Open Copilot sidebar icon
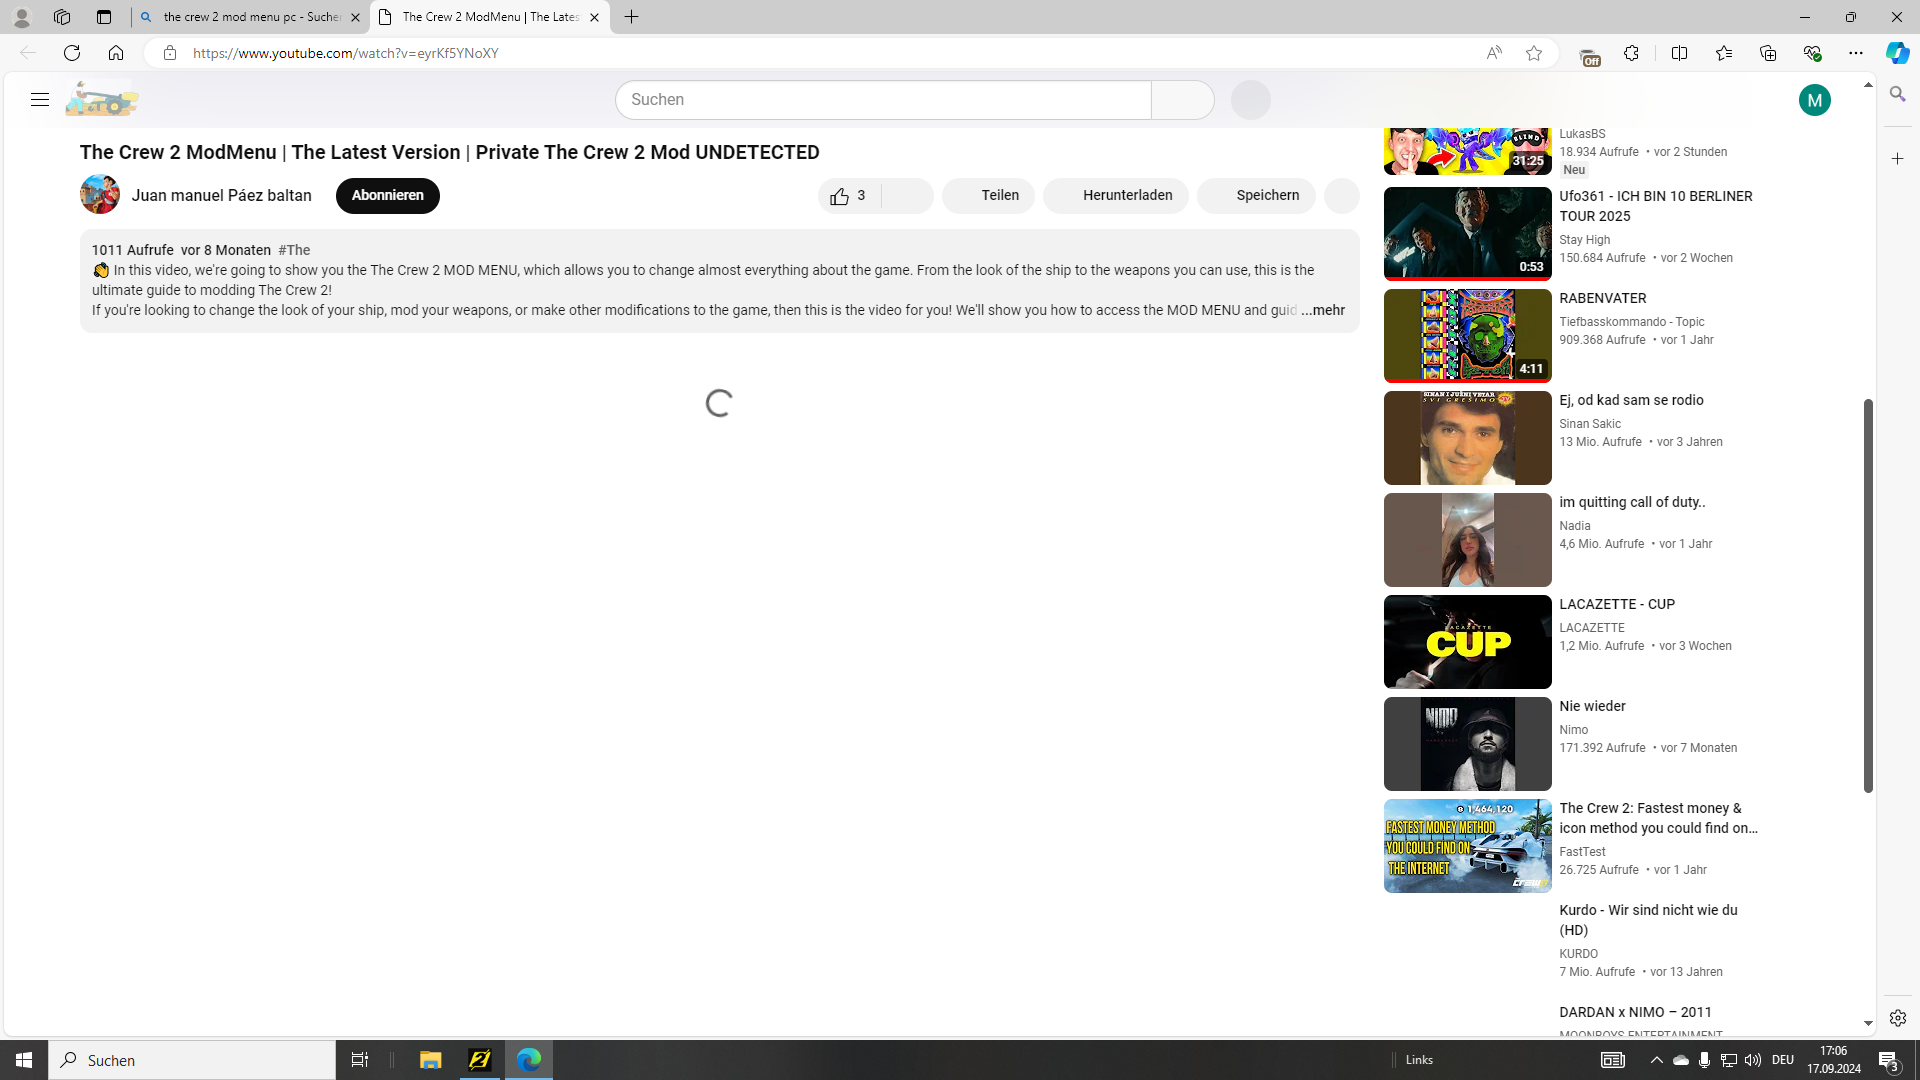Image resolution: width=1920 pixels, height=1080 pixels. click(x=1897, y=53)
